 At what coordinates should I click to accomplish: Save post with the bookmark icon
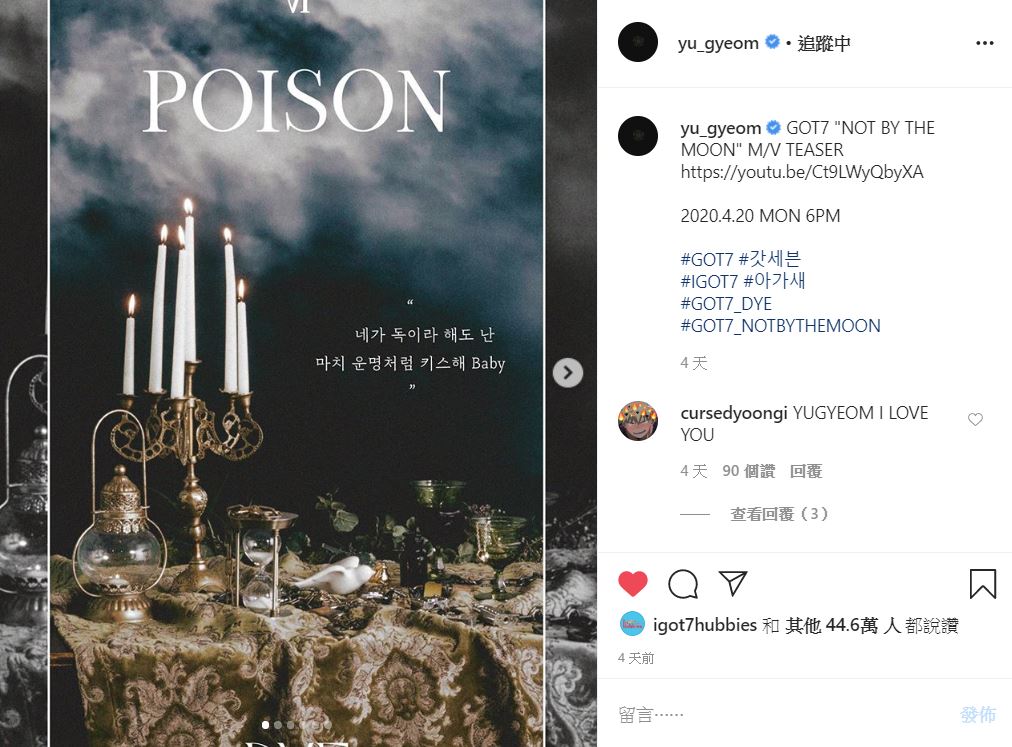tap(982, 584)
